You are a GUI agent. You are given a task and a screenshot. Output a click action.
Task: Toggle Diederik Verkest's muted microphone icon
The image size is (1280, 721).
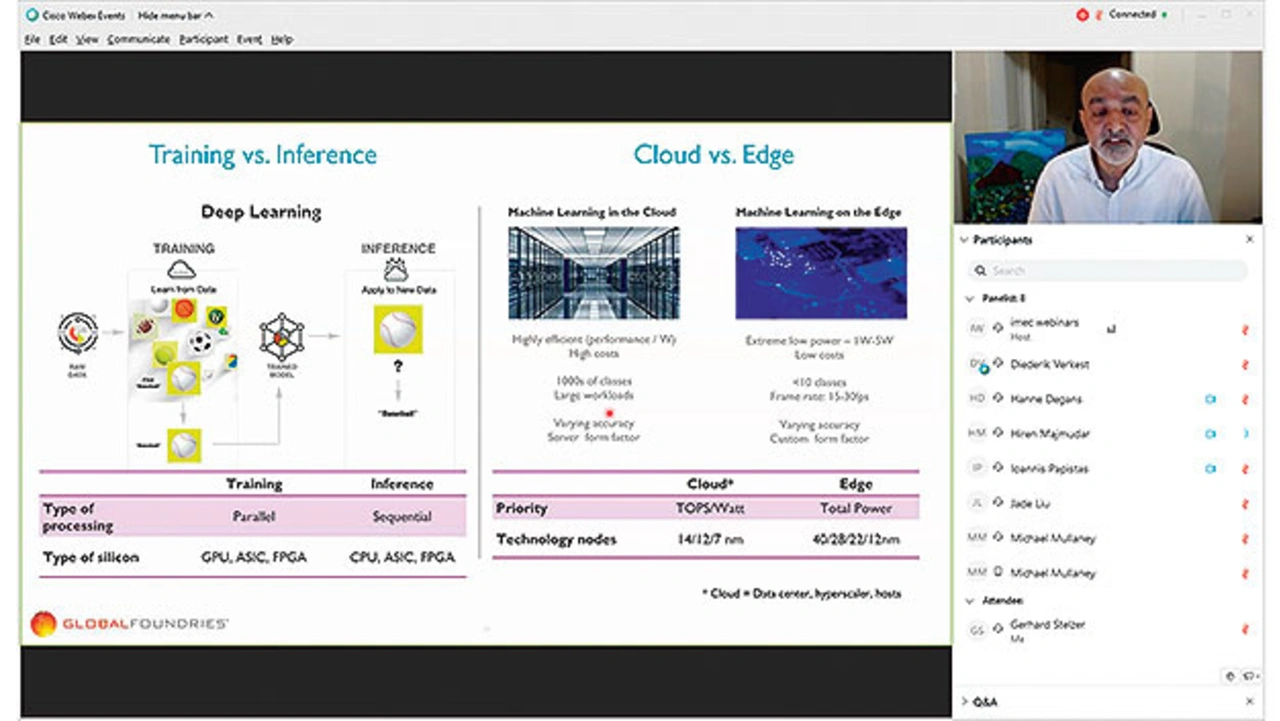[1245, 365]
